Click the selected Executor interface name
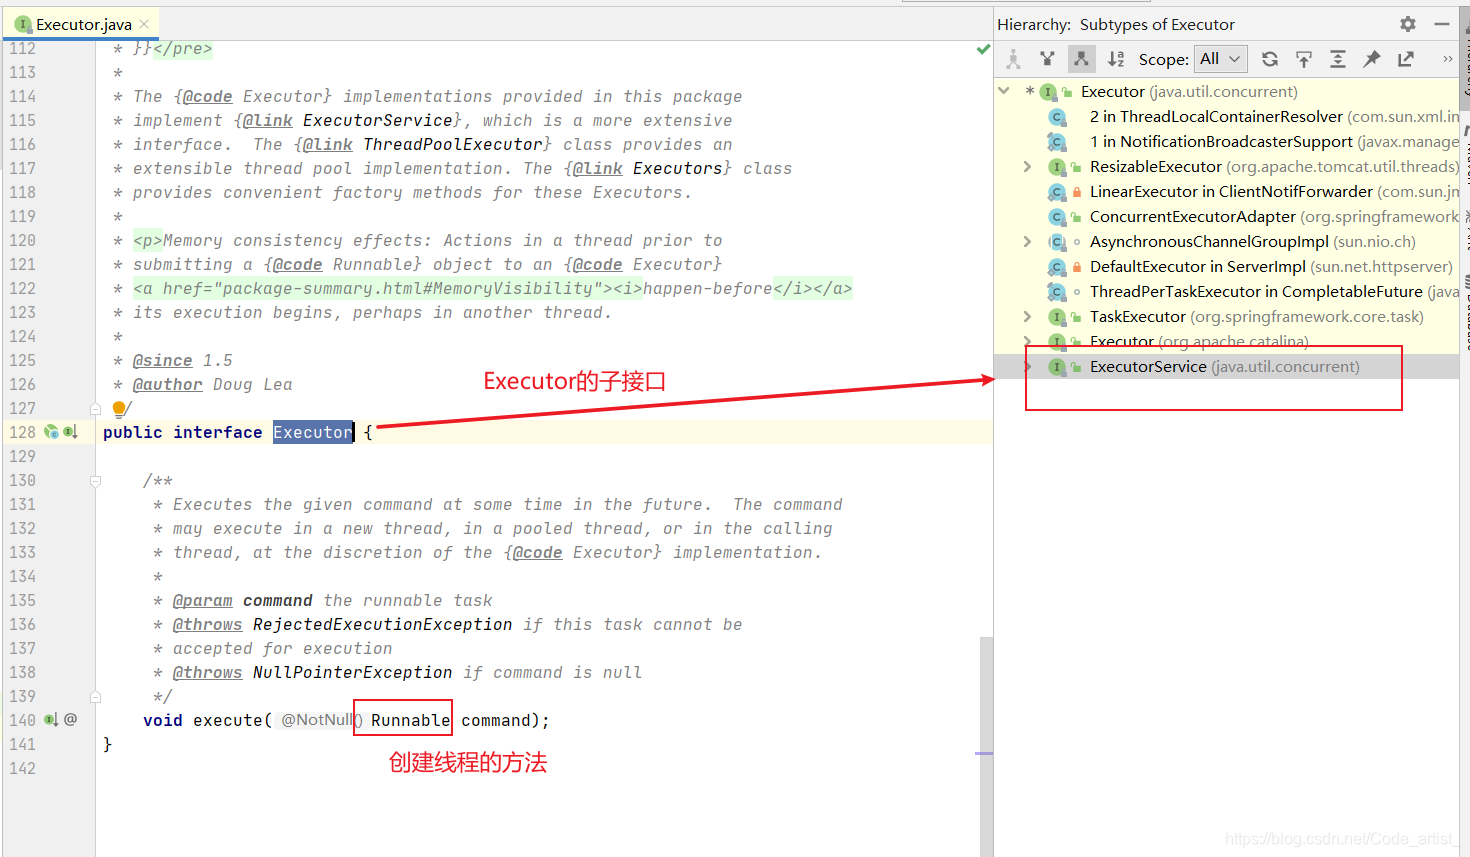1470x857 pixels. (x=313, y=432)
